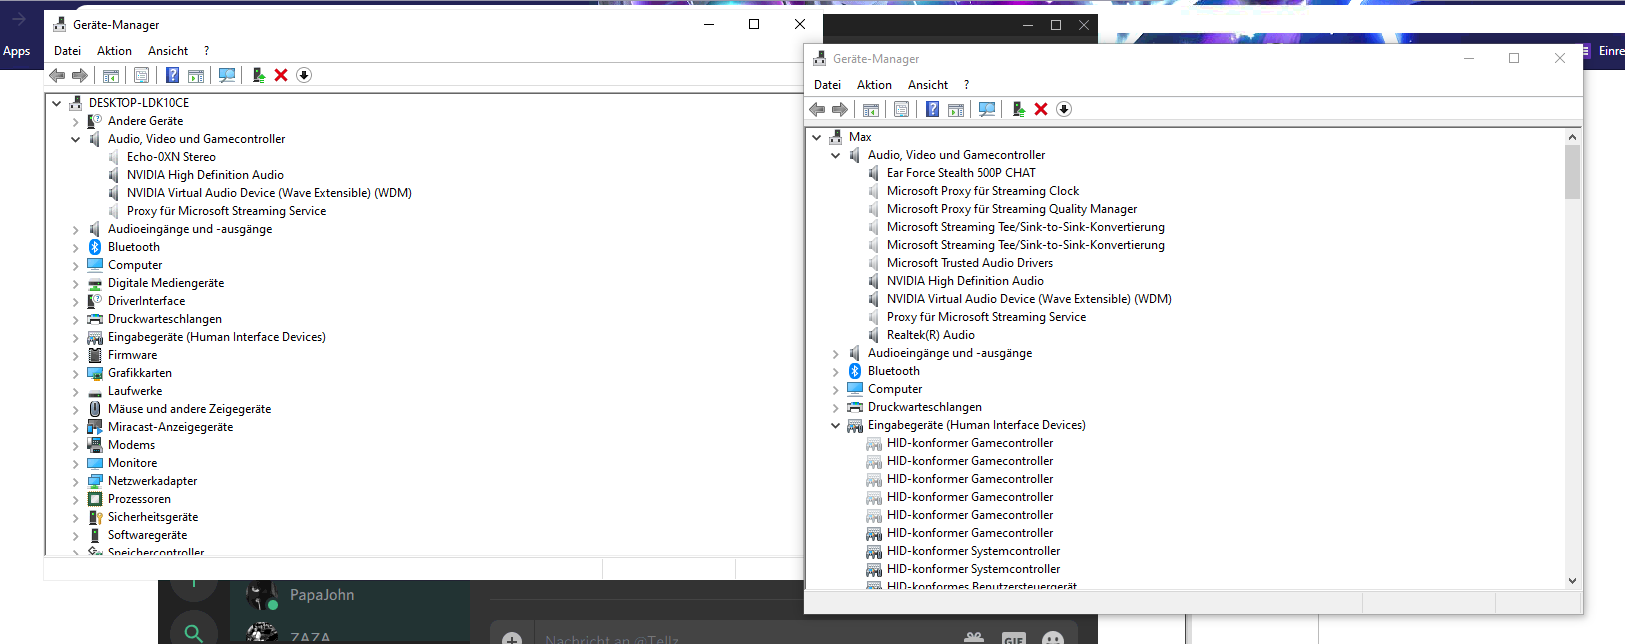1625x644 pixels.
Task: Click Bluetooth icon in left Geräte-Manager tree
Action: tap(95, 247)
